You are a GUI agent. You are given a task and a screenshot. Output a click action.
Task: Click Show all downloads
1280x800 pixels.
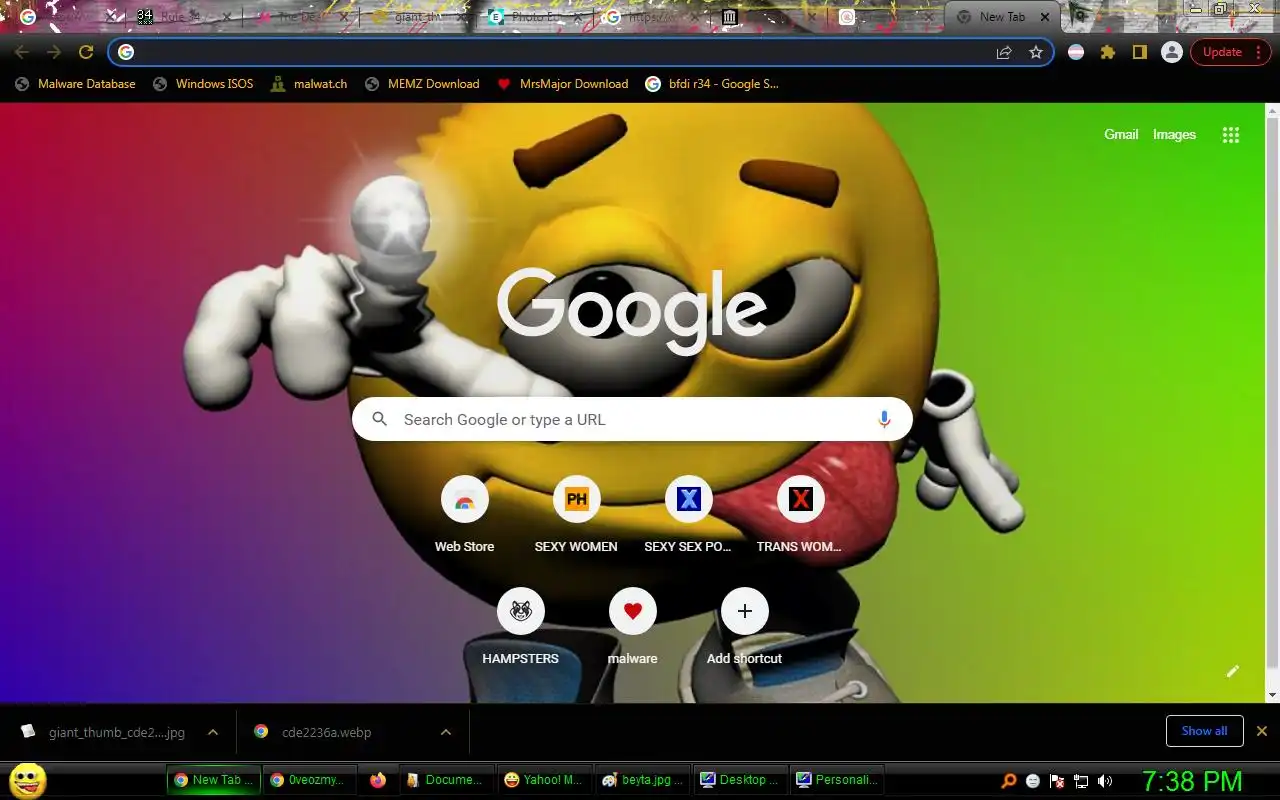1204,731
